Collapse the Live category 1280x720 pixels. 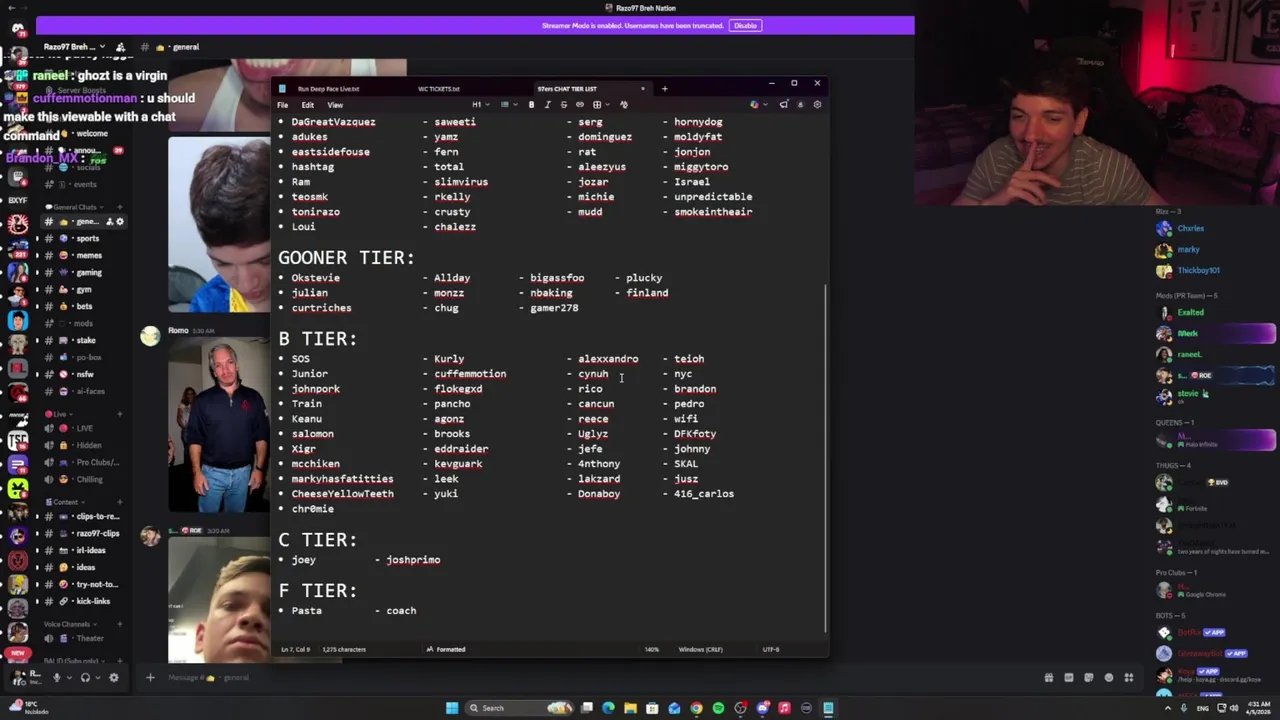click(58, 414)
